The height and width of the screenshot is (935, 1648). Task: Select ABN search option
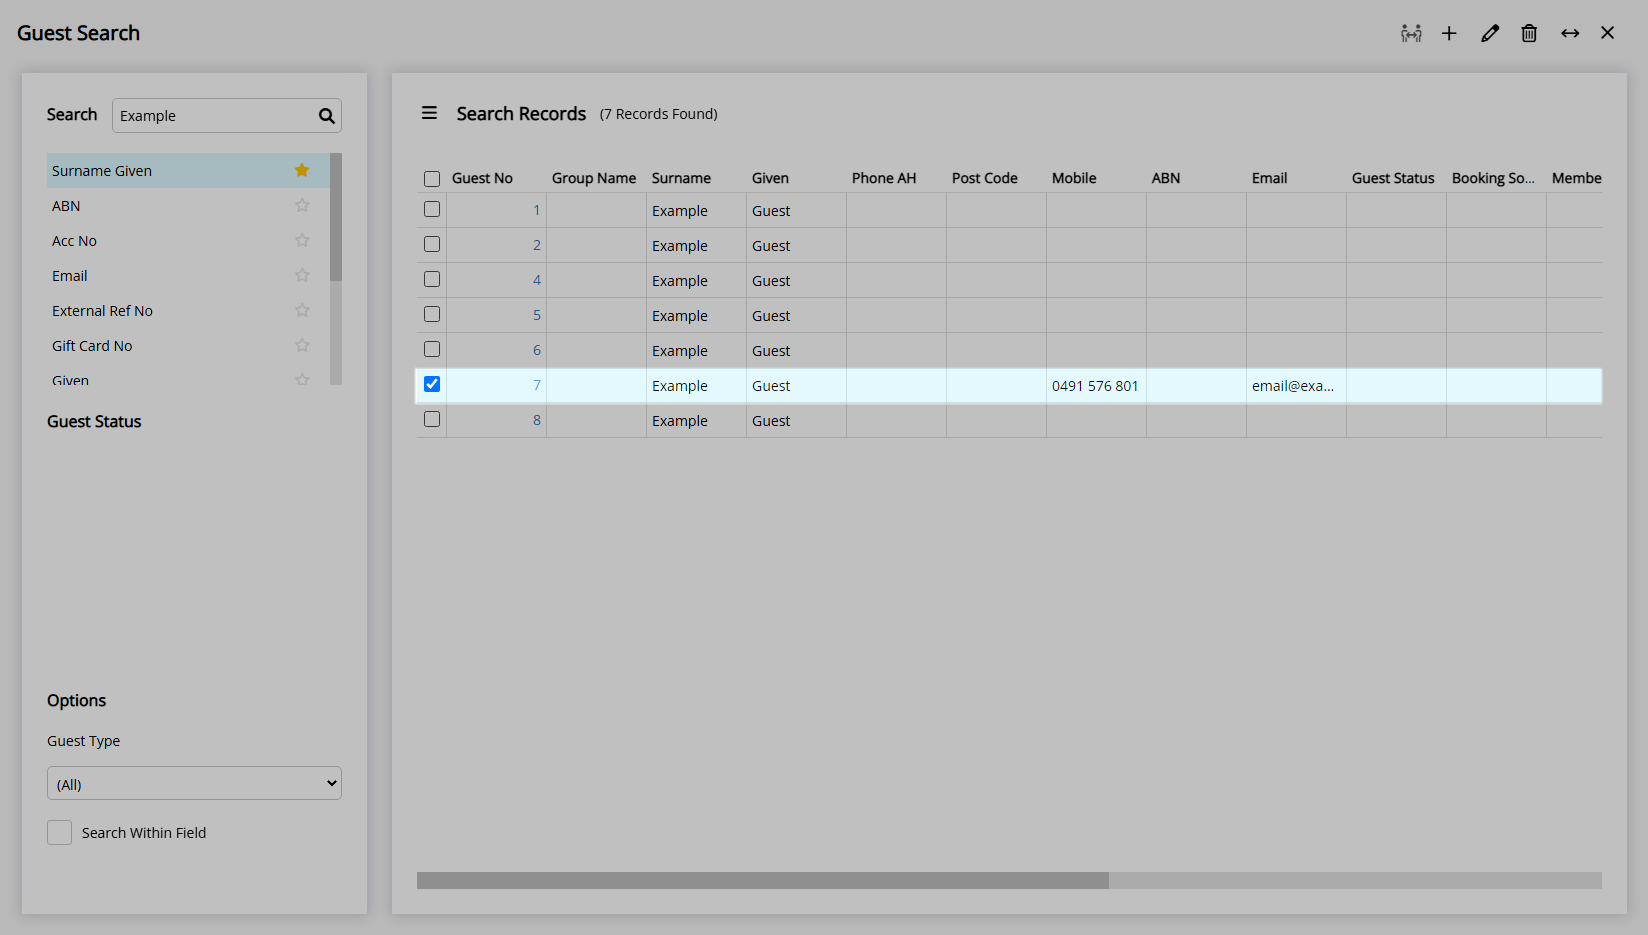coord(188,205)
